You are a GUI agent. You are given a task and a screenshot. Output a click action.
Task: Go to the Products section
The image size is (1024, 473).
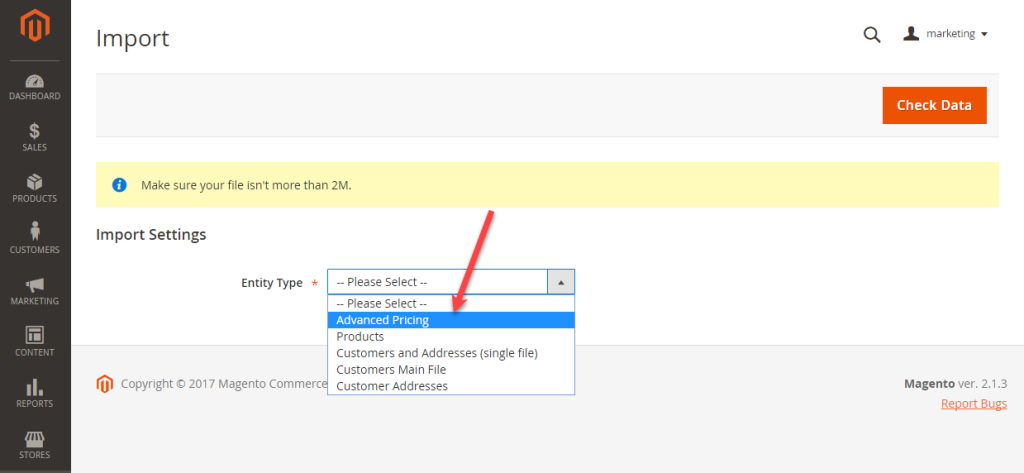[35, 189]
